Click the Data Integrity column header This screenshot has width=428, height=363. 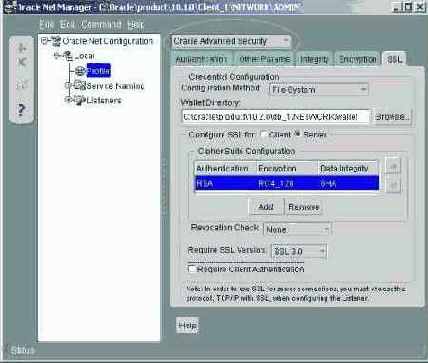pos(348,168)
